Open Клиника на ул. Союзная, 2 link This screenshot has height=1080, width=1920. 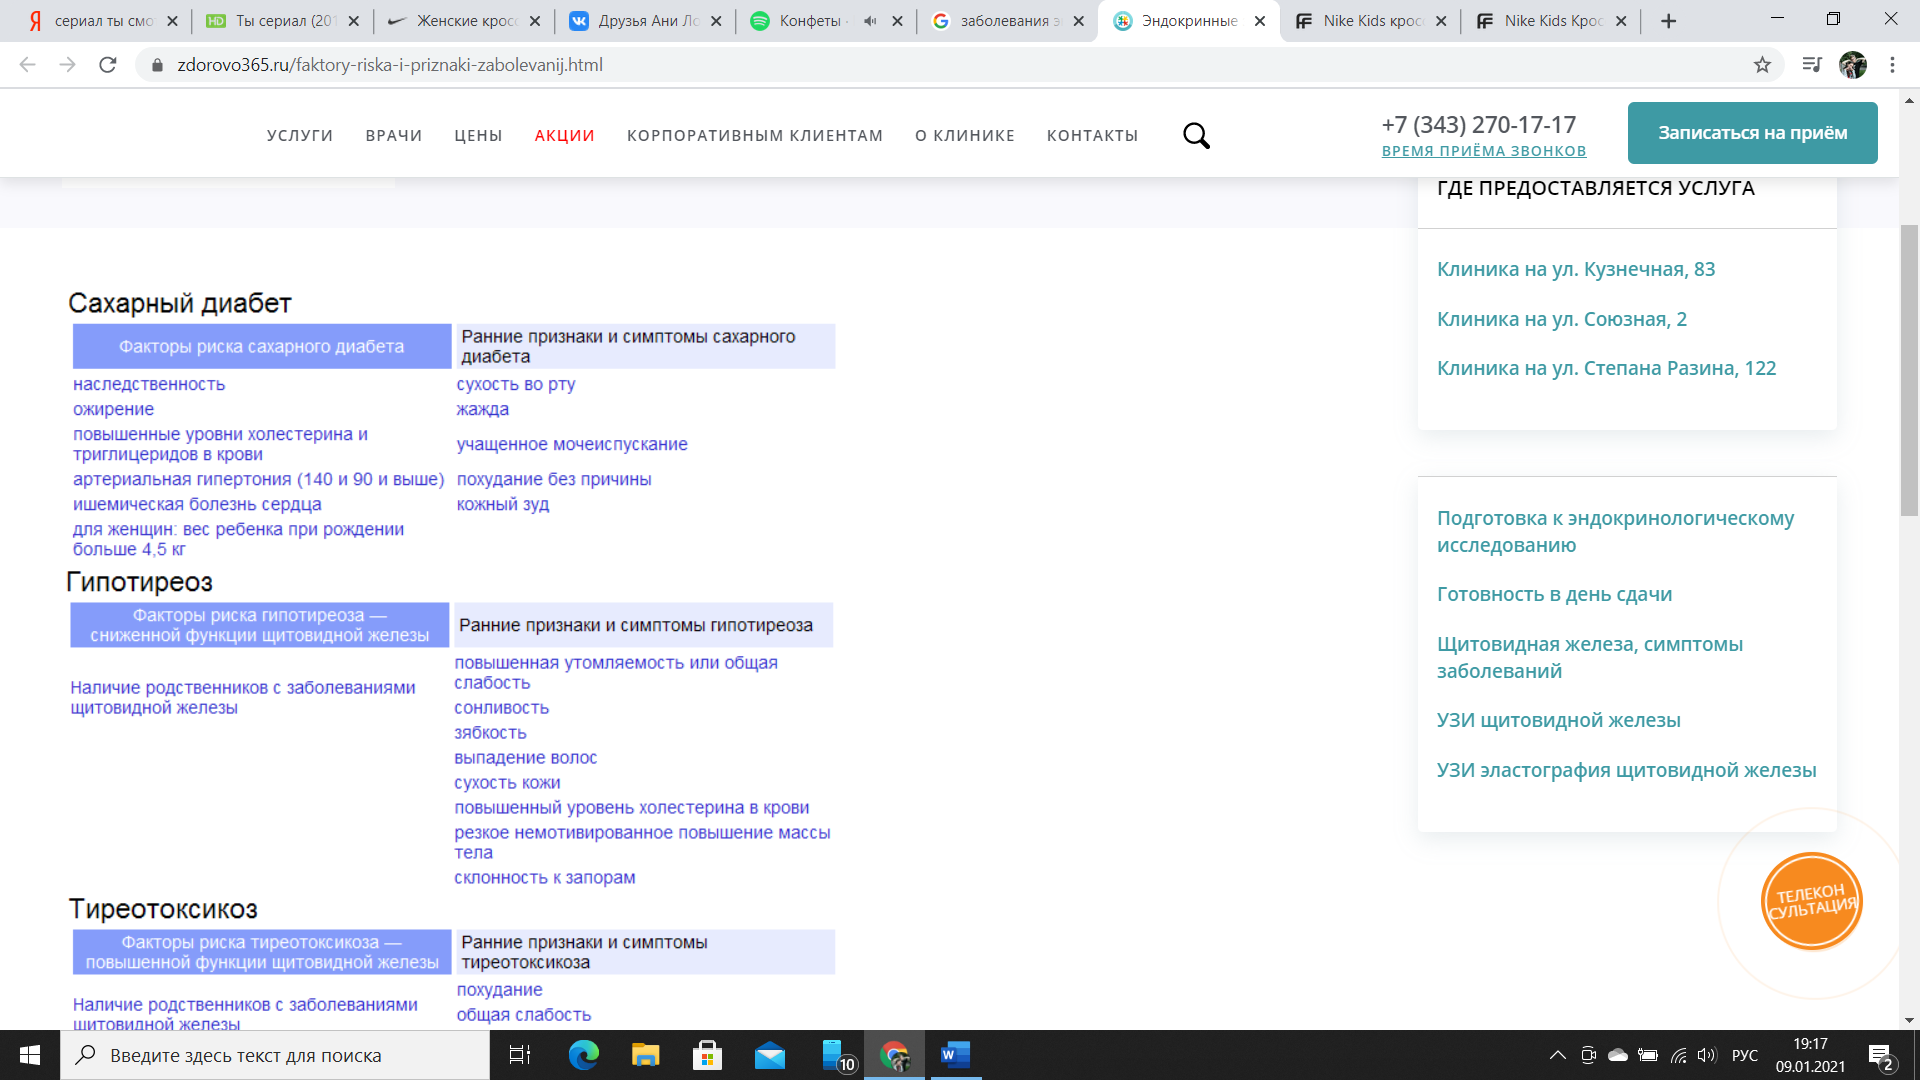pos(1562,319)
